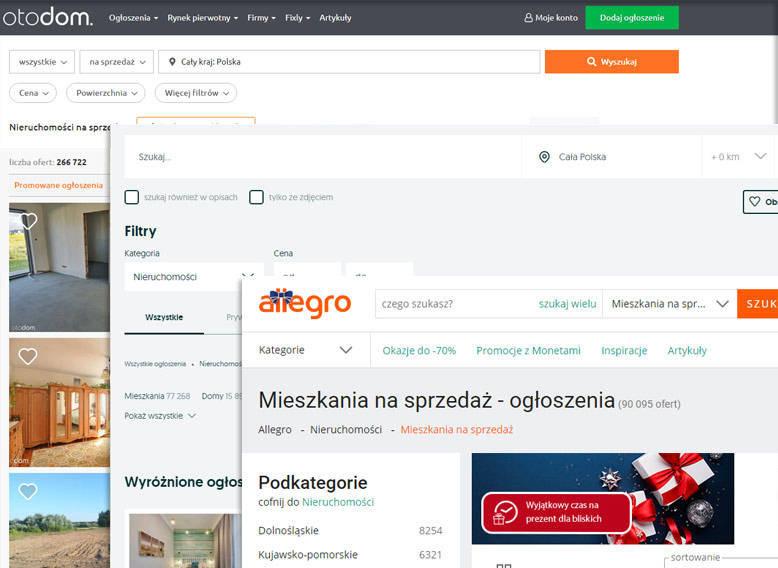The width and height of the screenshot is (778, 568).
Task: Expand the Firmy menu
Action: click(261, 18)
